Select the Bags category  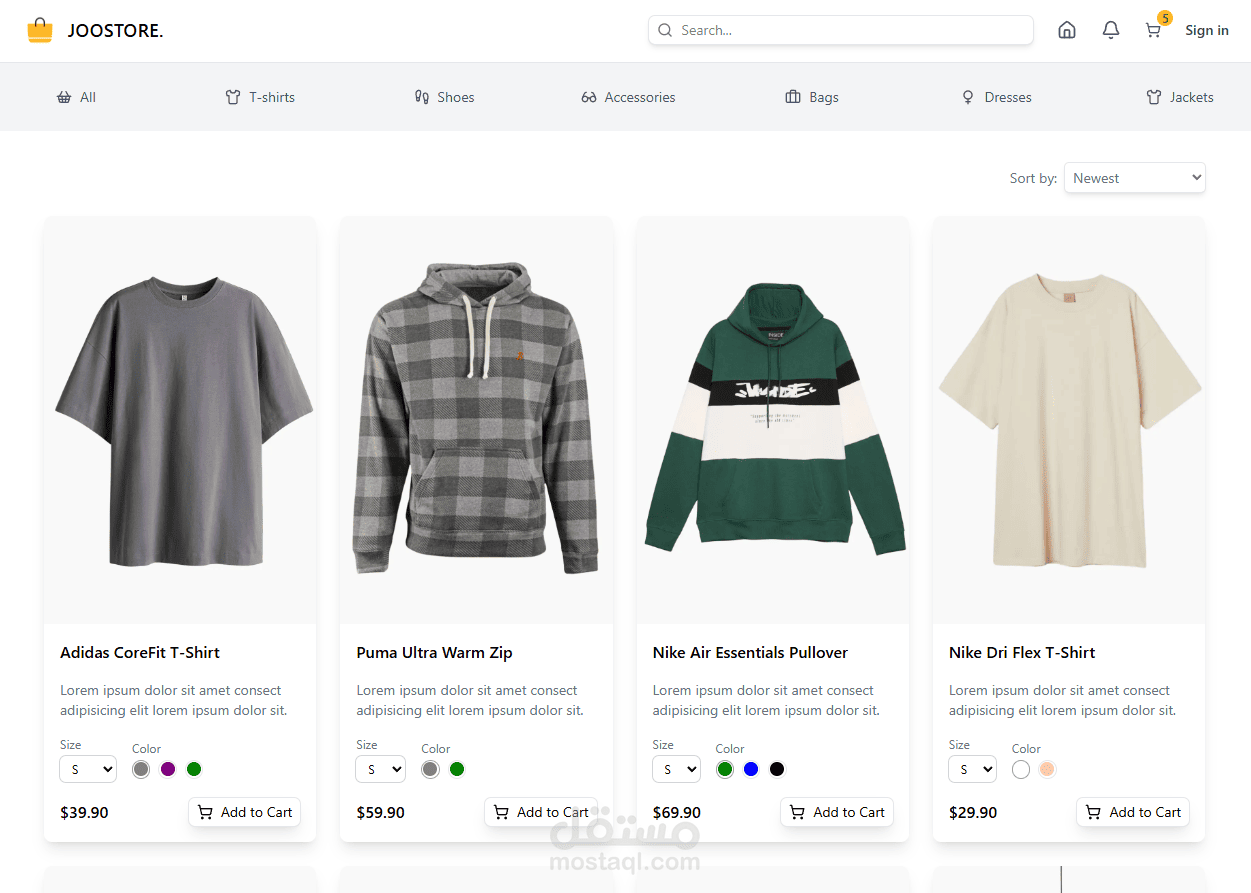click(x=812, y=97)
